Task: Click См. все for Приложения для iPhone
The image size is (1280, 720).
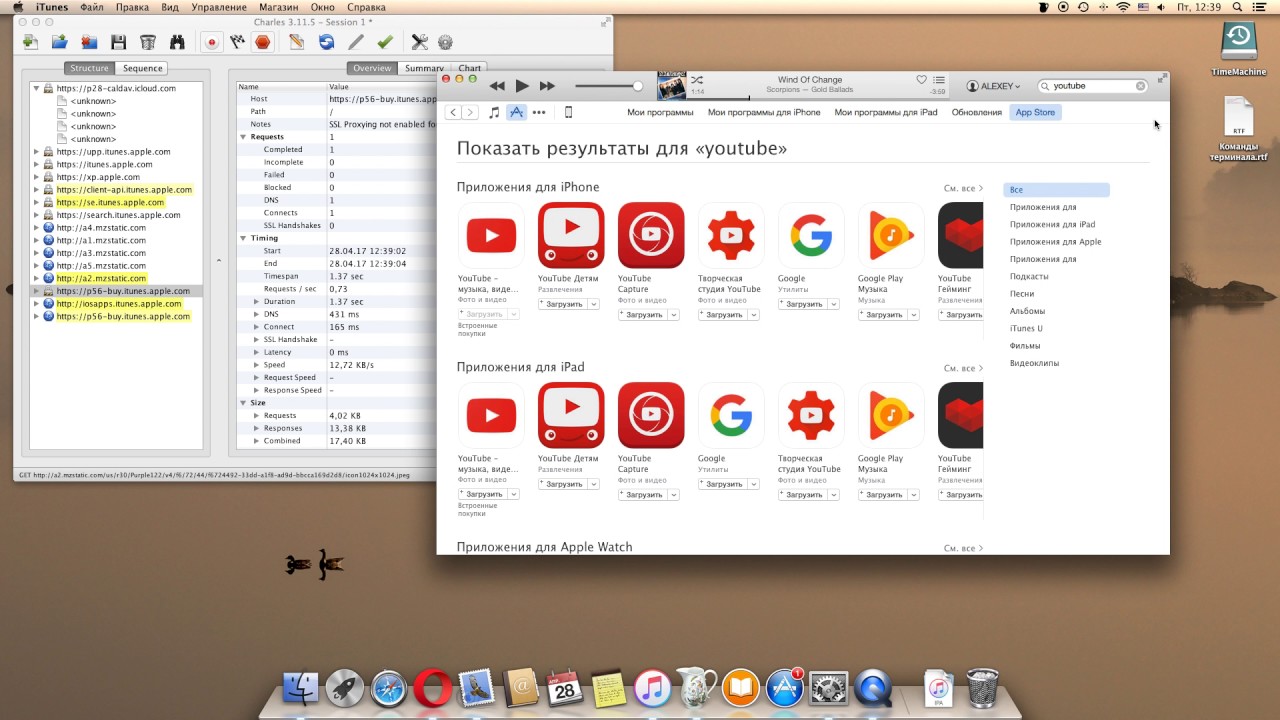Action: (x=963, y=188)
